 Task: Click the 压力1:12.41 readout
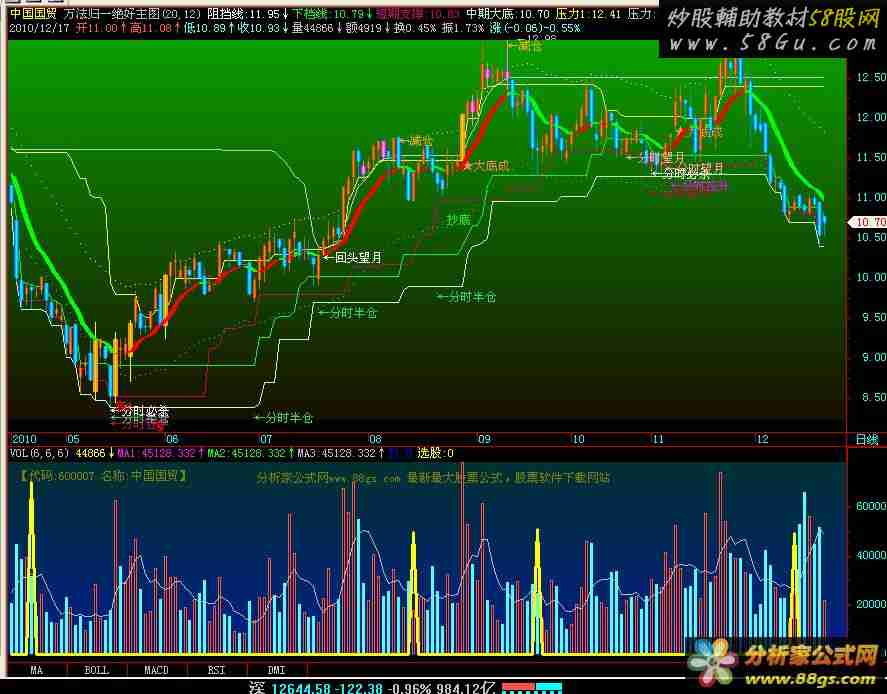(588, 14)
